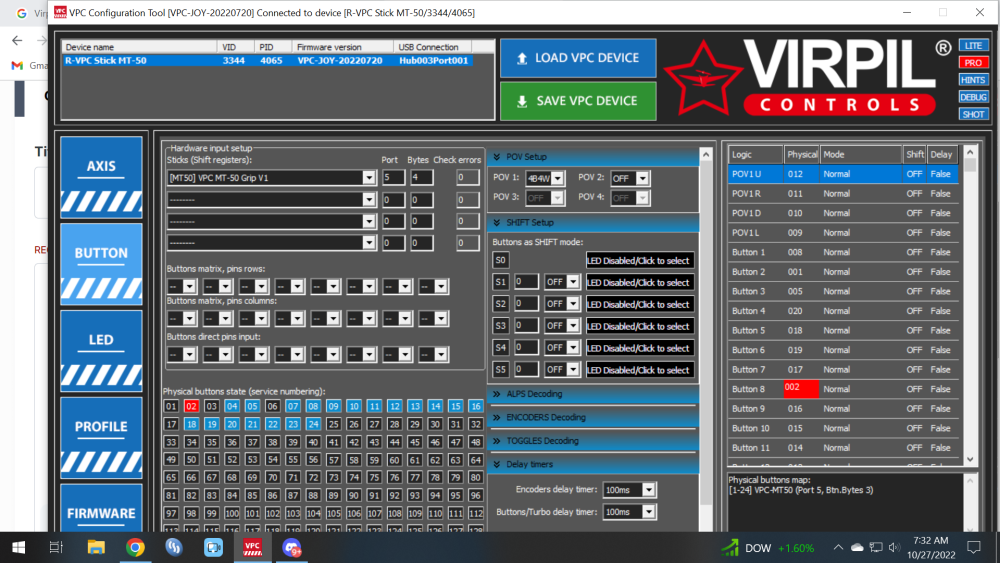The height and width of the screenshot is (563, 1000).
Task: Open Google Chrome from the taskbar
Action: pos(135,547)
